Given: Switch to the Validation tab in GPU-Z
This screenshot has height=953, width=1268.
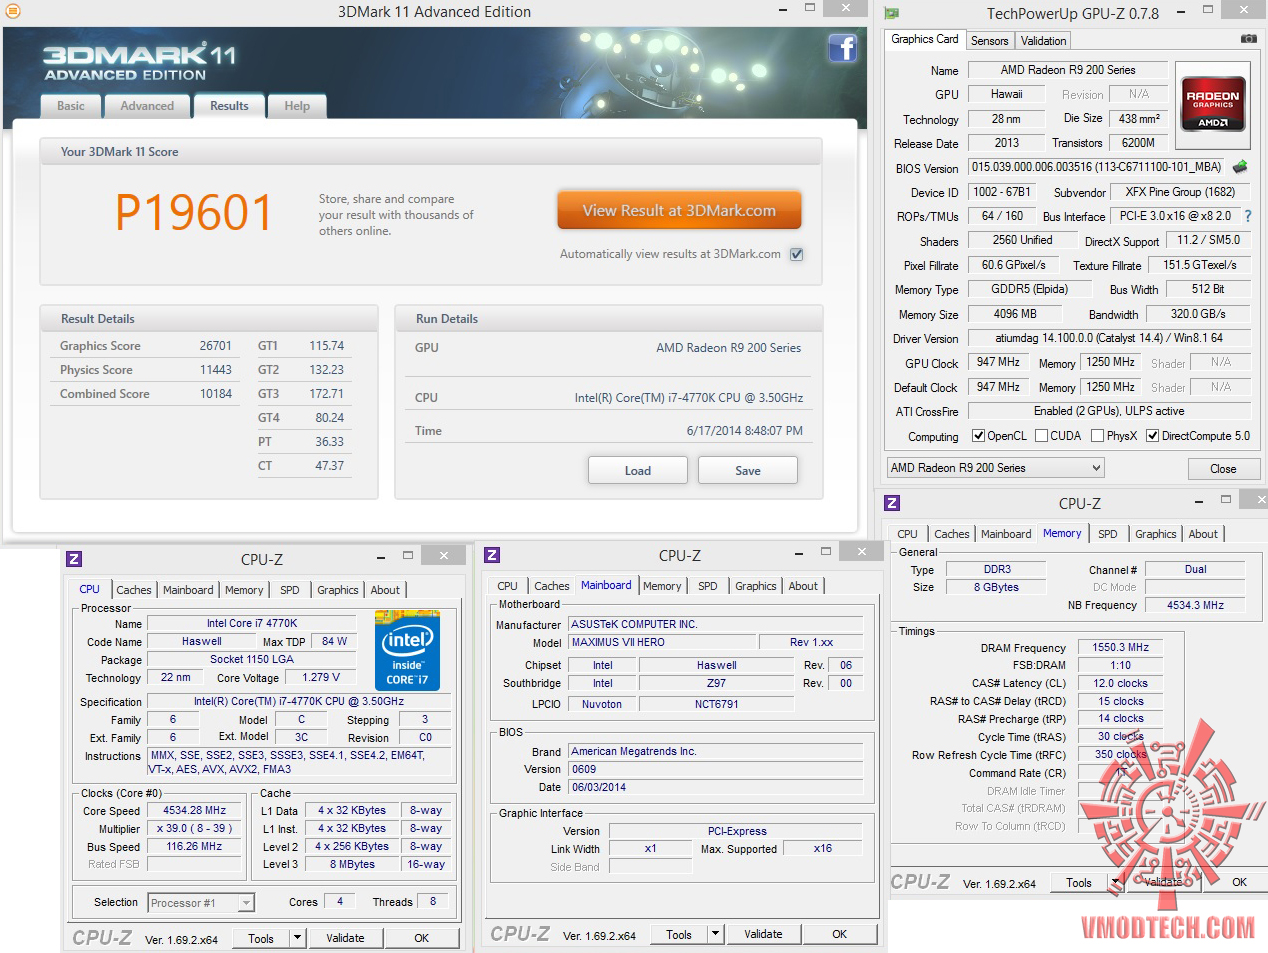Looking at the screenshot, I should [1043, 41].
